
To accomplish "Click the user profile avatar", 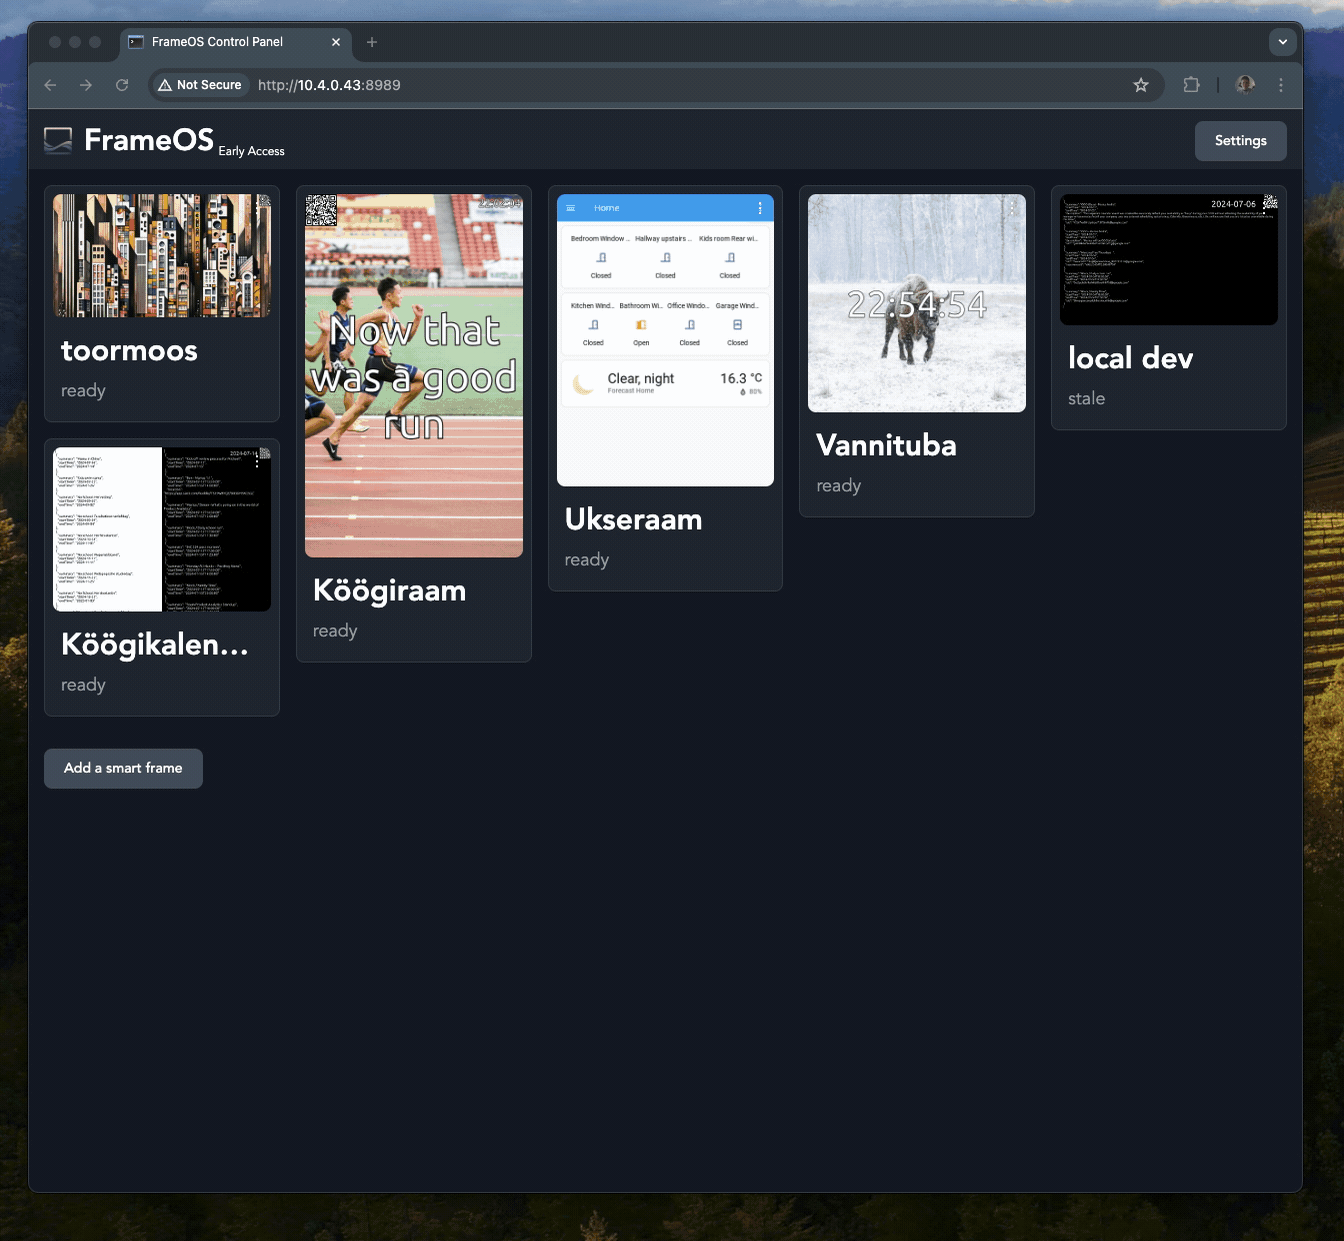I will pos(1245,85).
